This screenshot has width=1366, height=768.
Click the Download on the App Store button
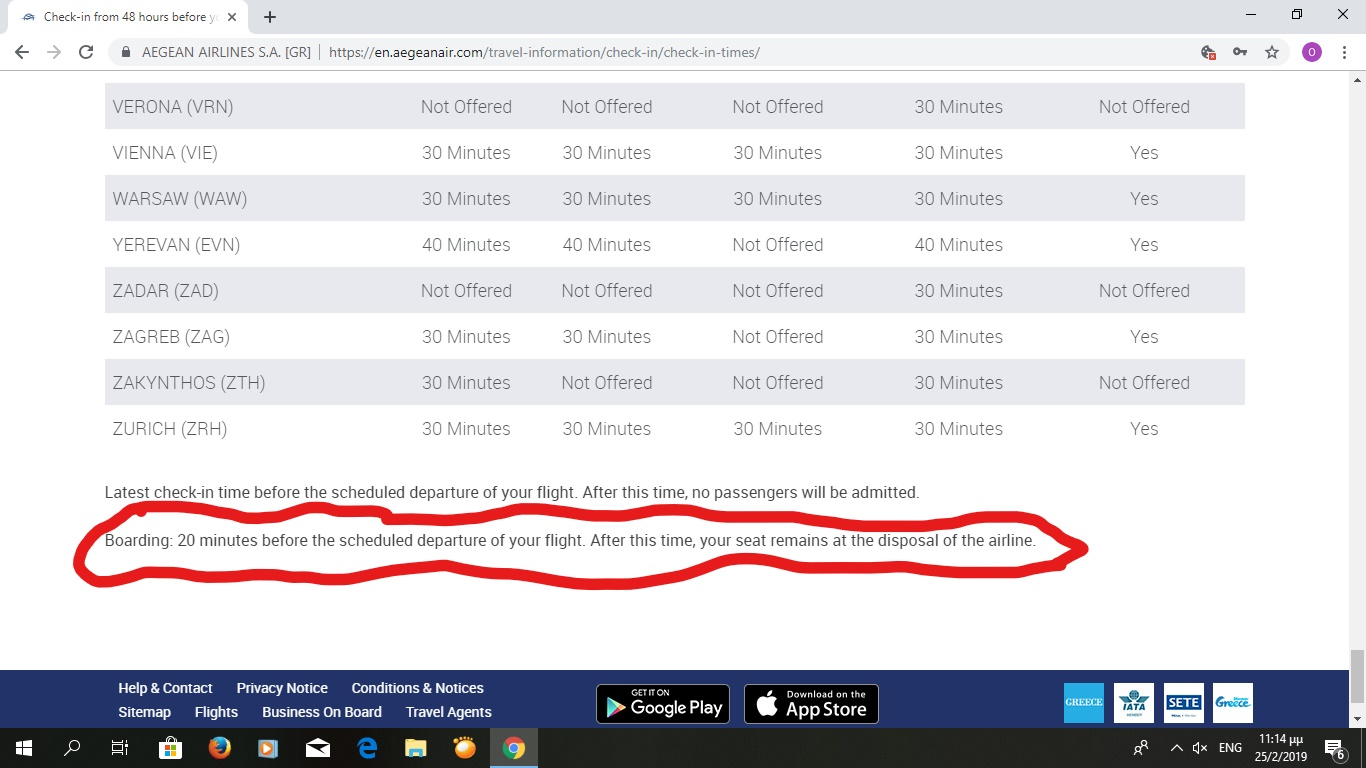point(811,704)
